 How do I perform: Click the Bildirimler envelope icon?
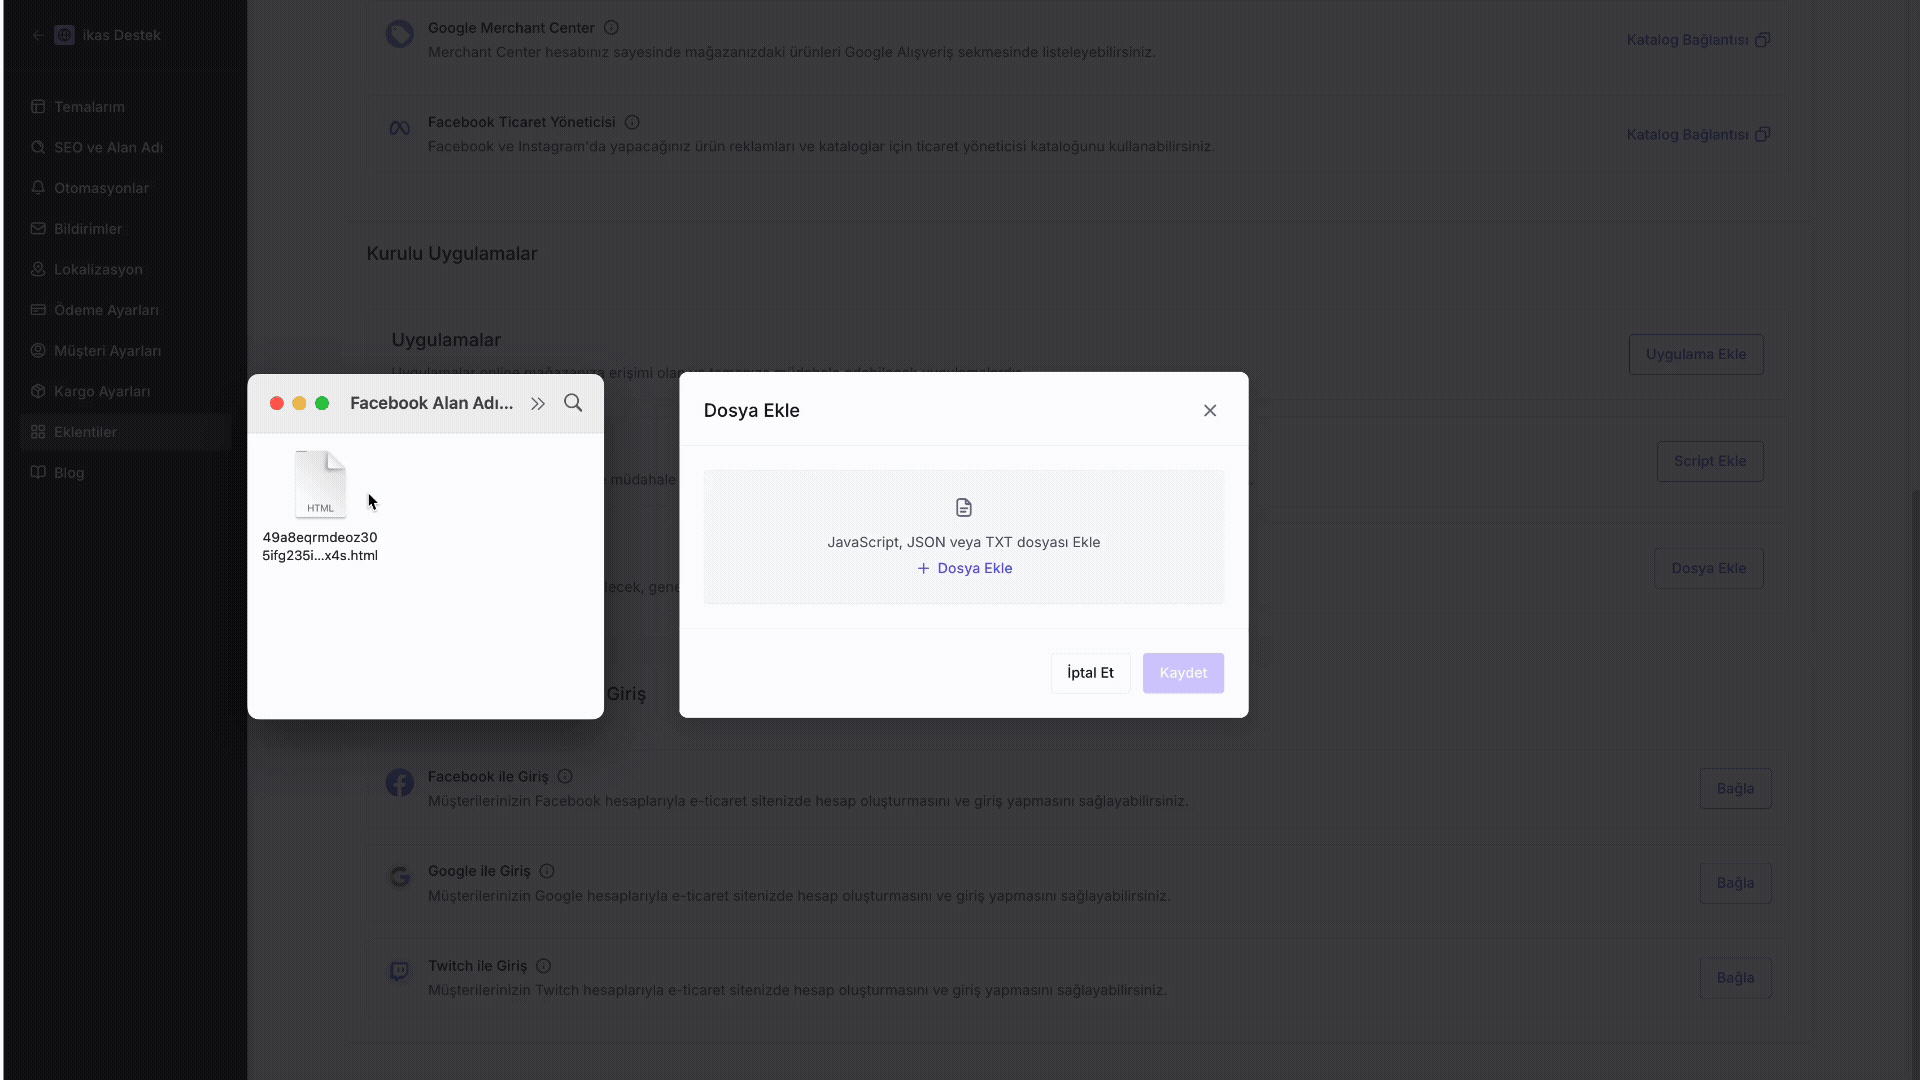38,229
